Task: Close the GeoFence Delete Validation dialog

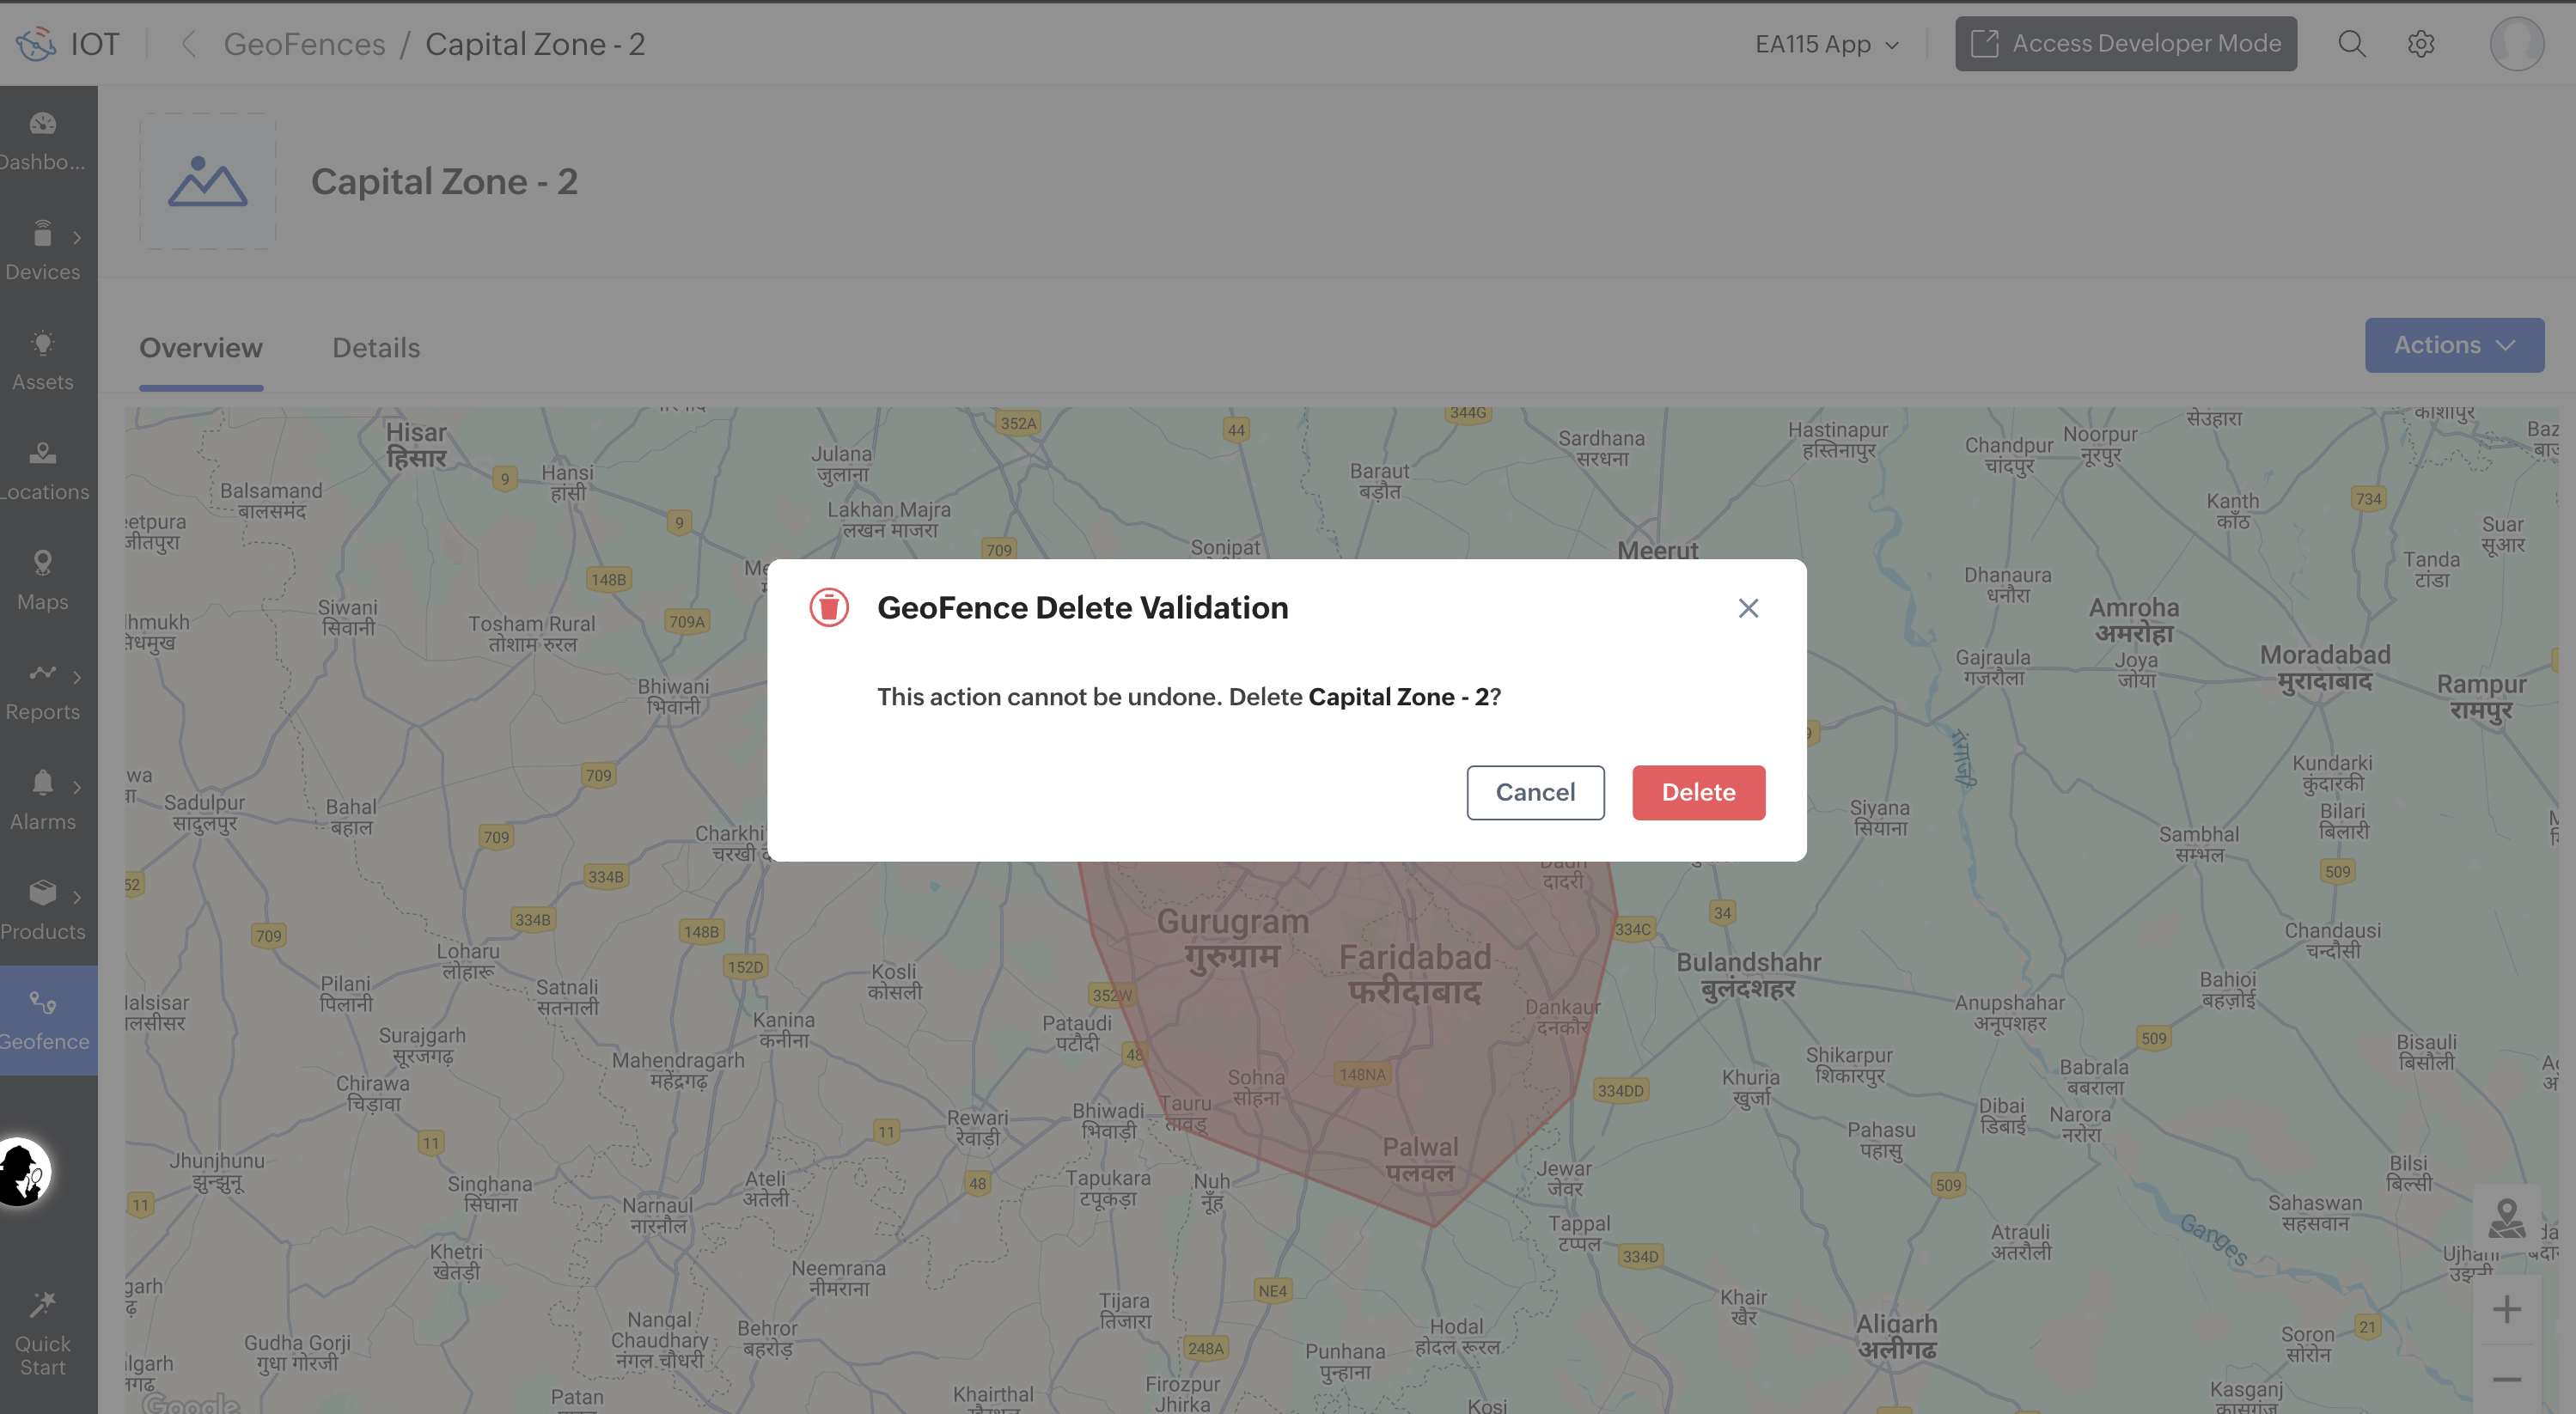Action: click(1748, 608)
